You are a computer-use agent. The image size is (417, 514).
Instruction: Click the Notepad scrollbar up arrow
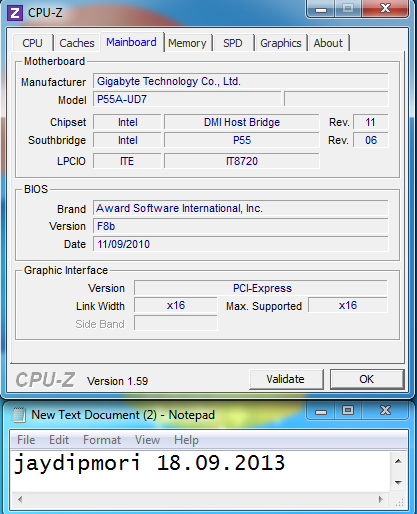pos(398,461)
